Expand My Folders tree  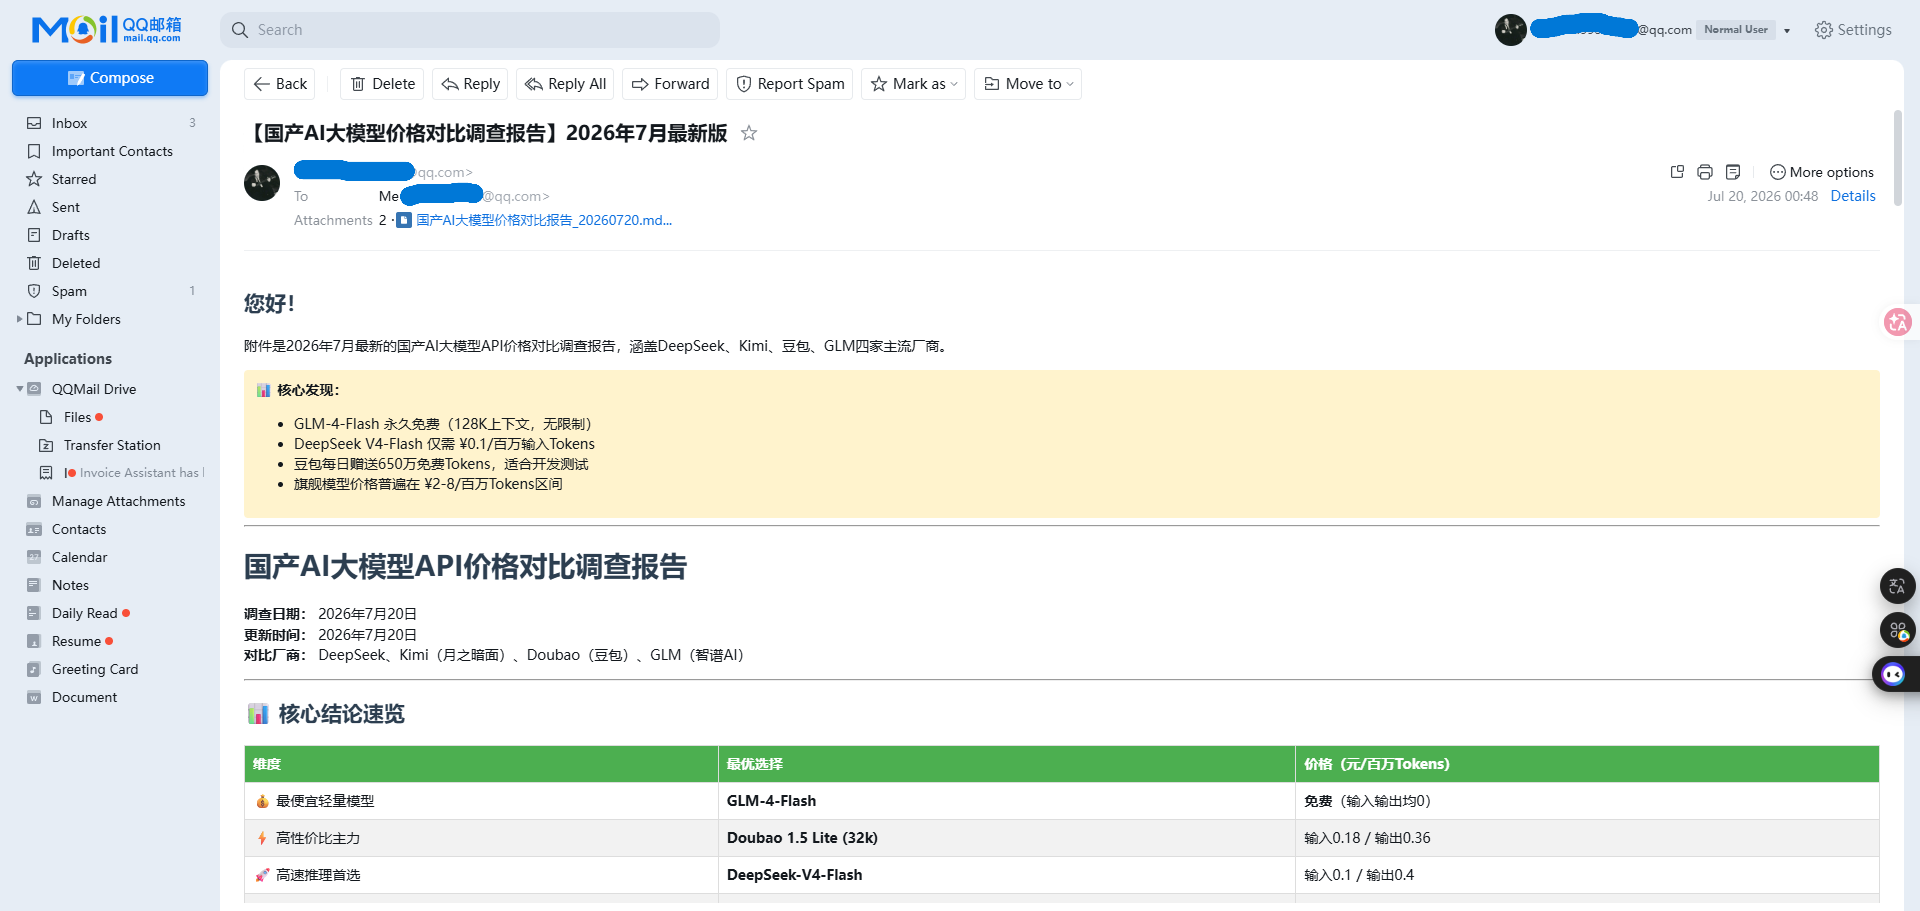[x=19, y=319]
